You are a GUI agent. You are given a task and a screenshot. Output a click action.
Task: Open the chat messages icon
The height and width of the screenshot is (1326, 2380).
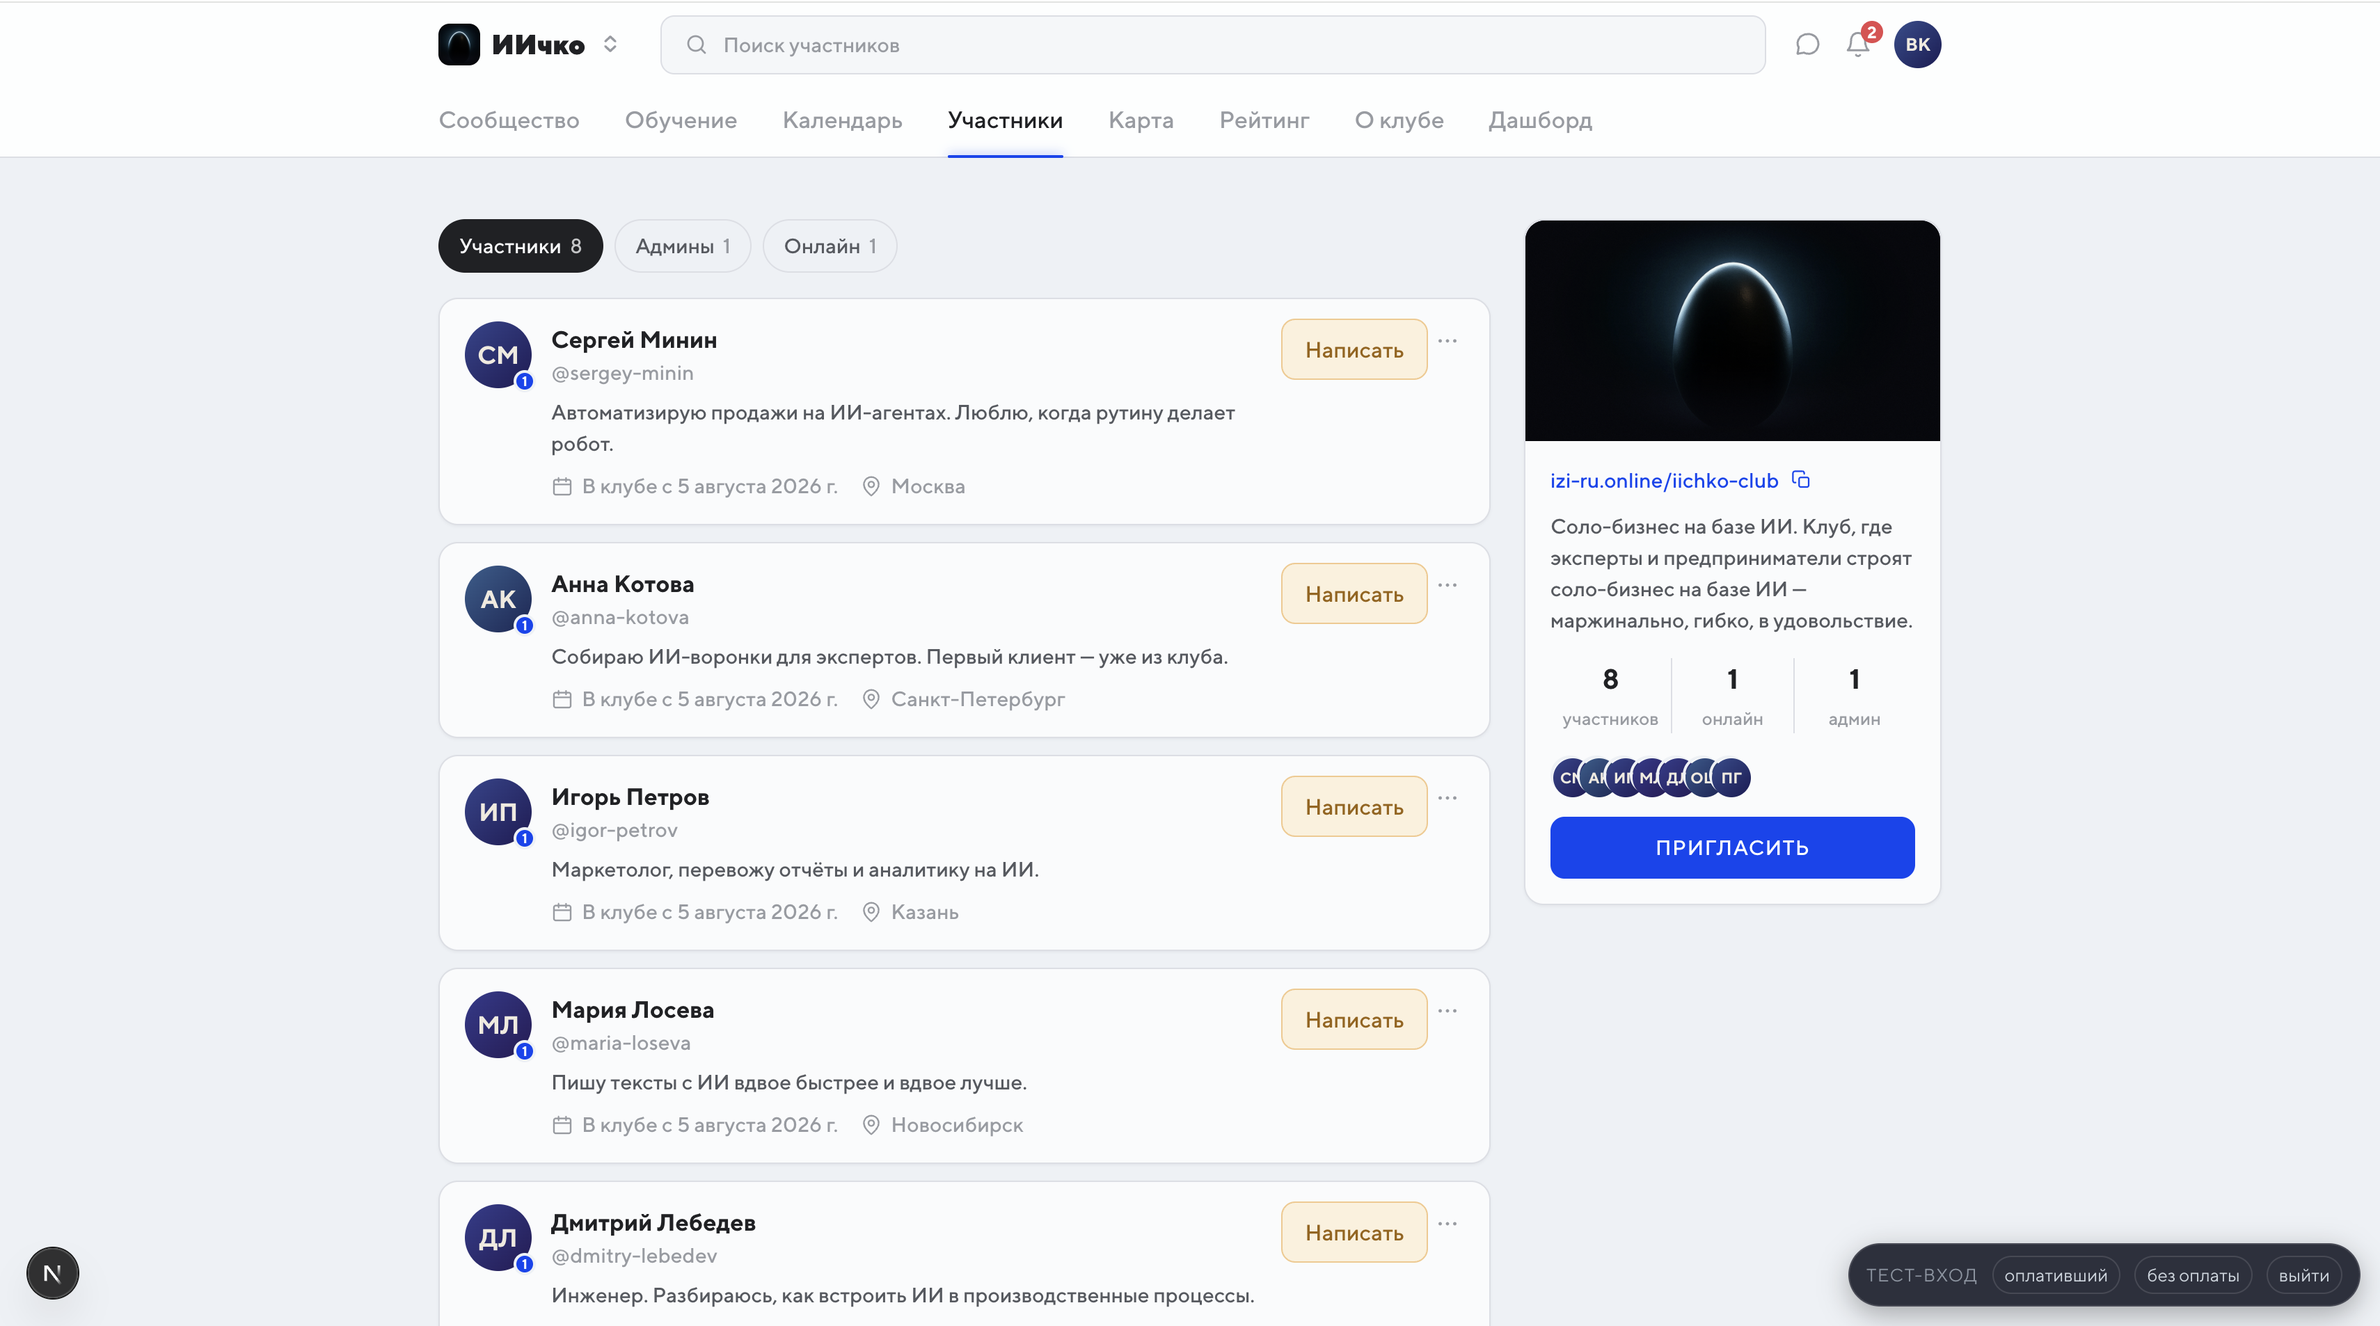1807,44
